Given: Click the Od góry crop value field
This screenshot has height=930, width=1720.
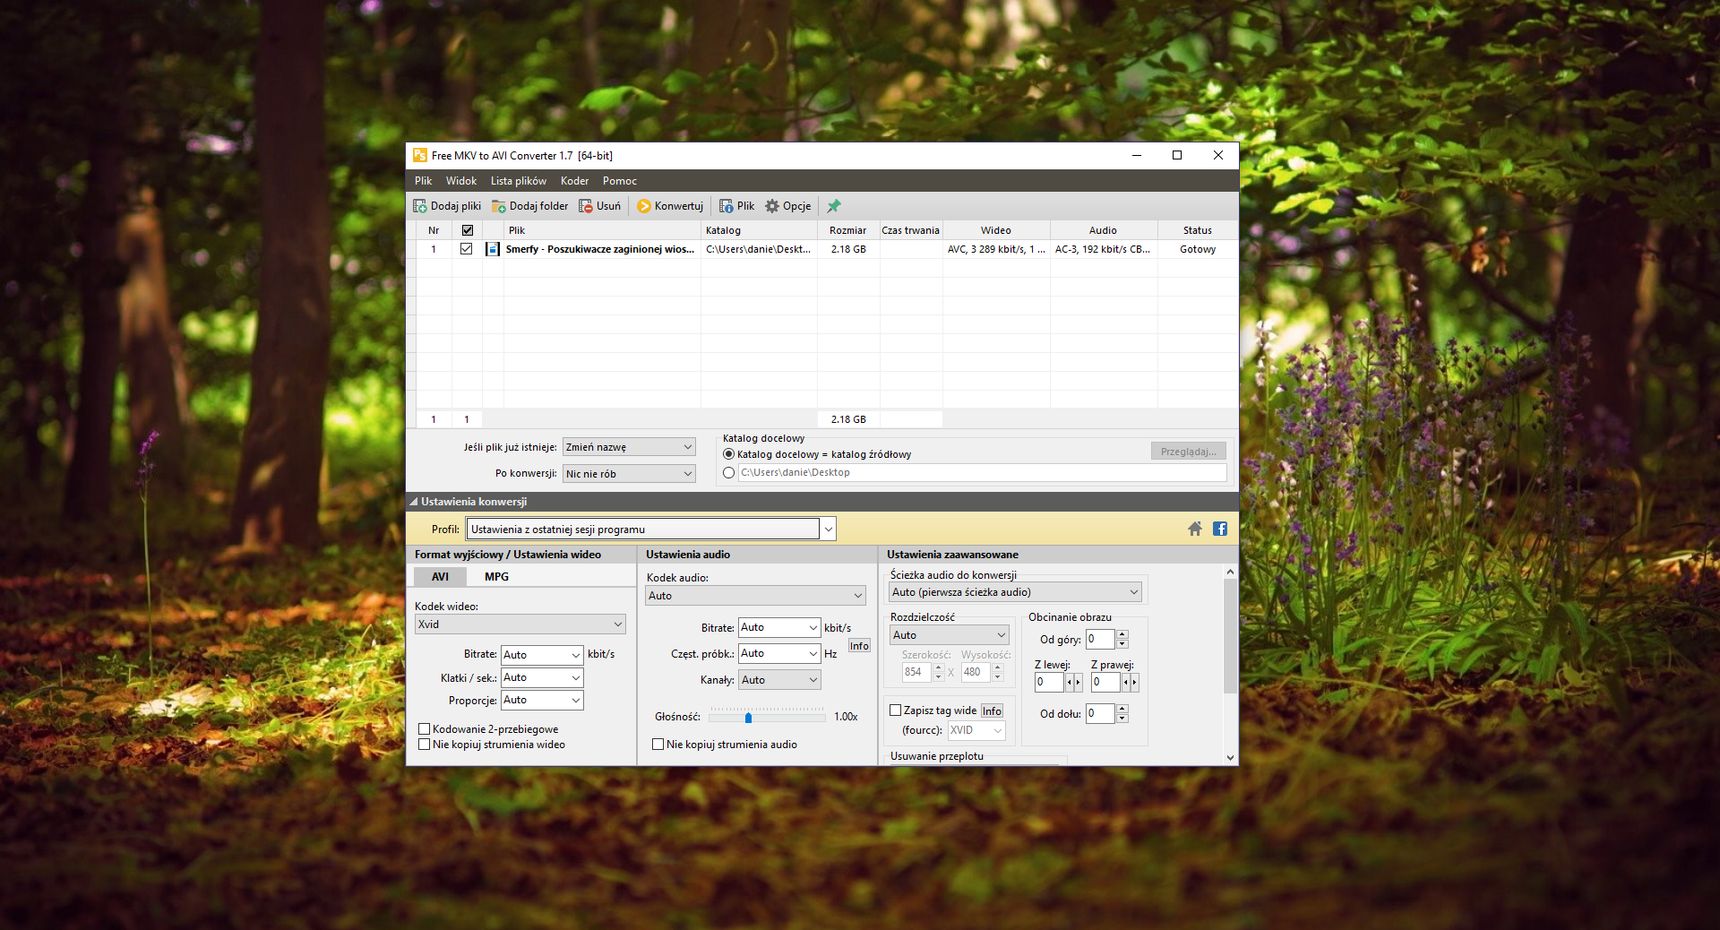Looking at the screenshot, I should point(1100,639).
